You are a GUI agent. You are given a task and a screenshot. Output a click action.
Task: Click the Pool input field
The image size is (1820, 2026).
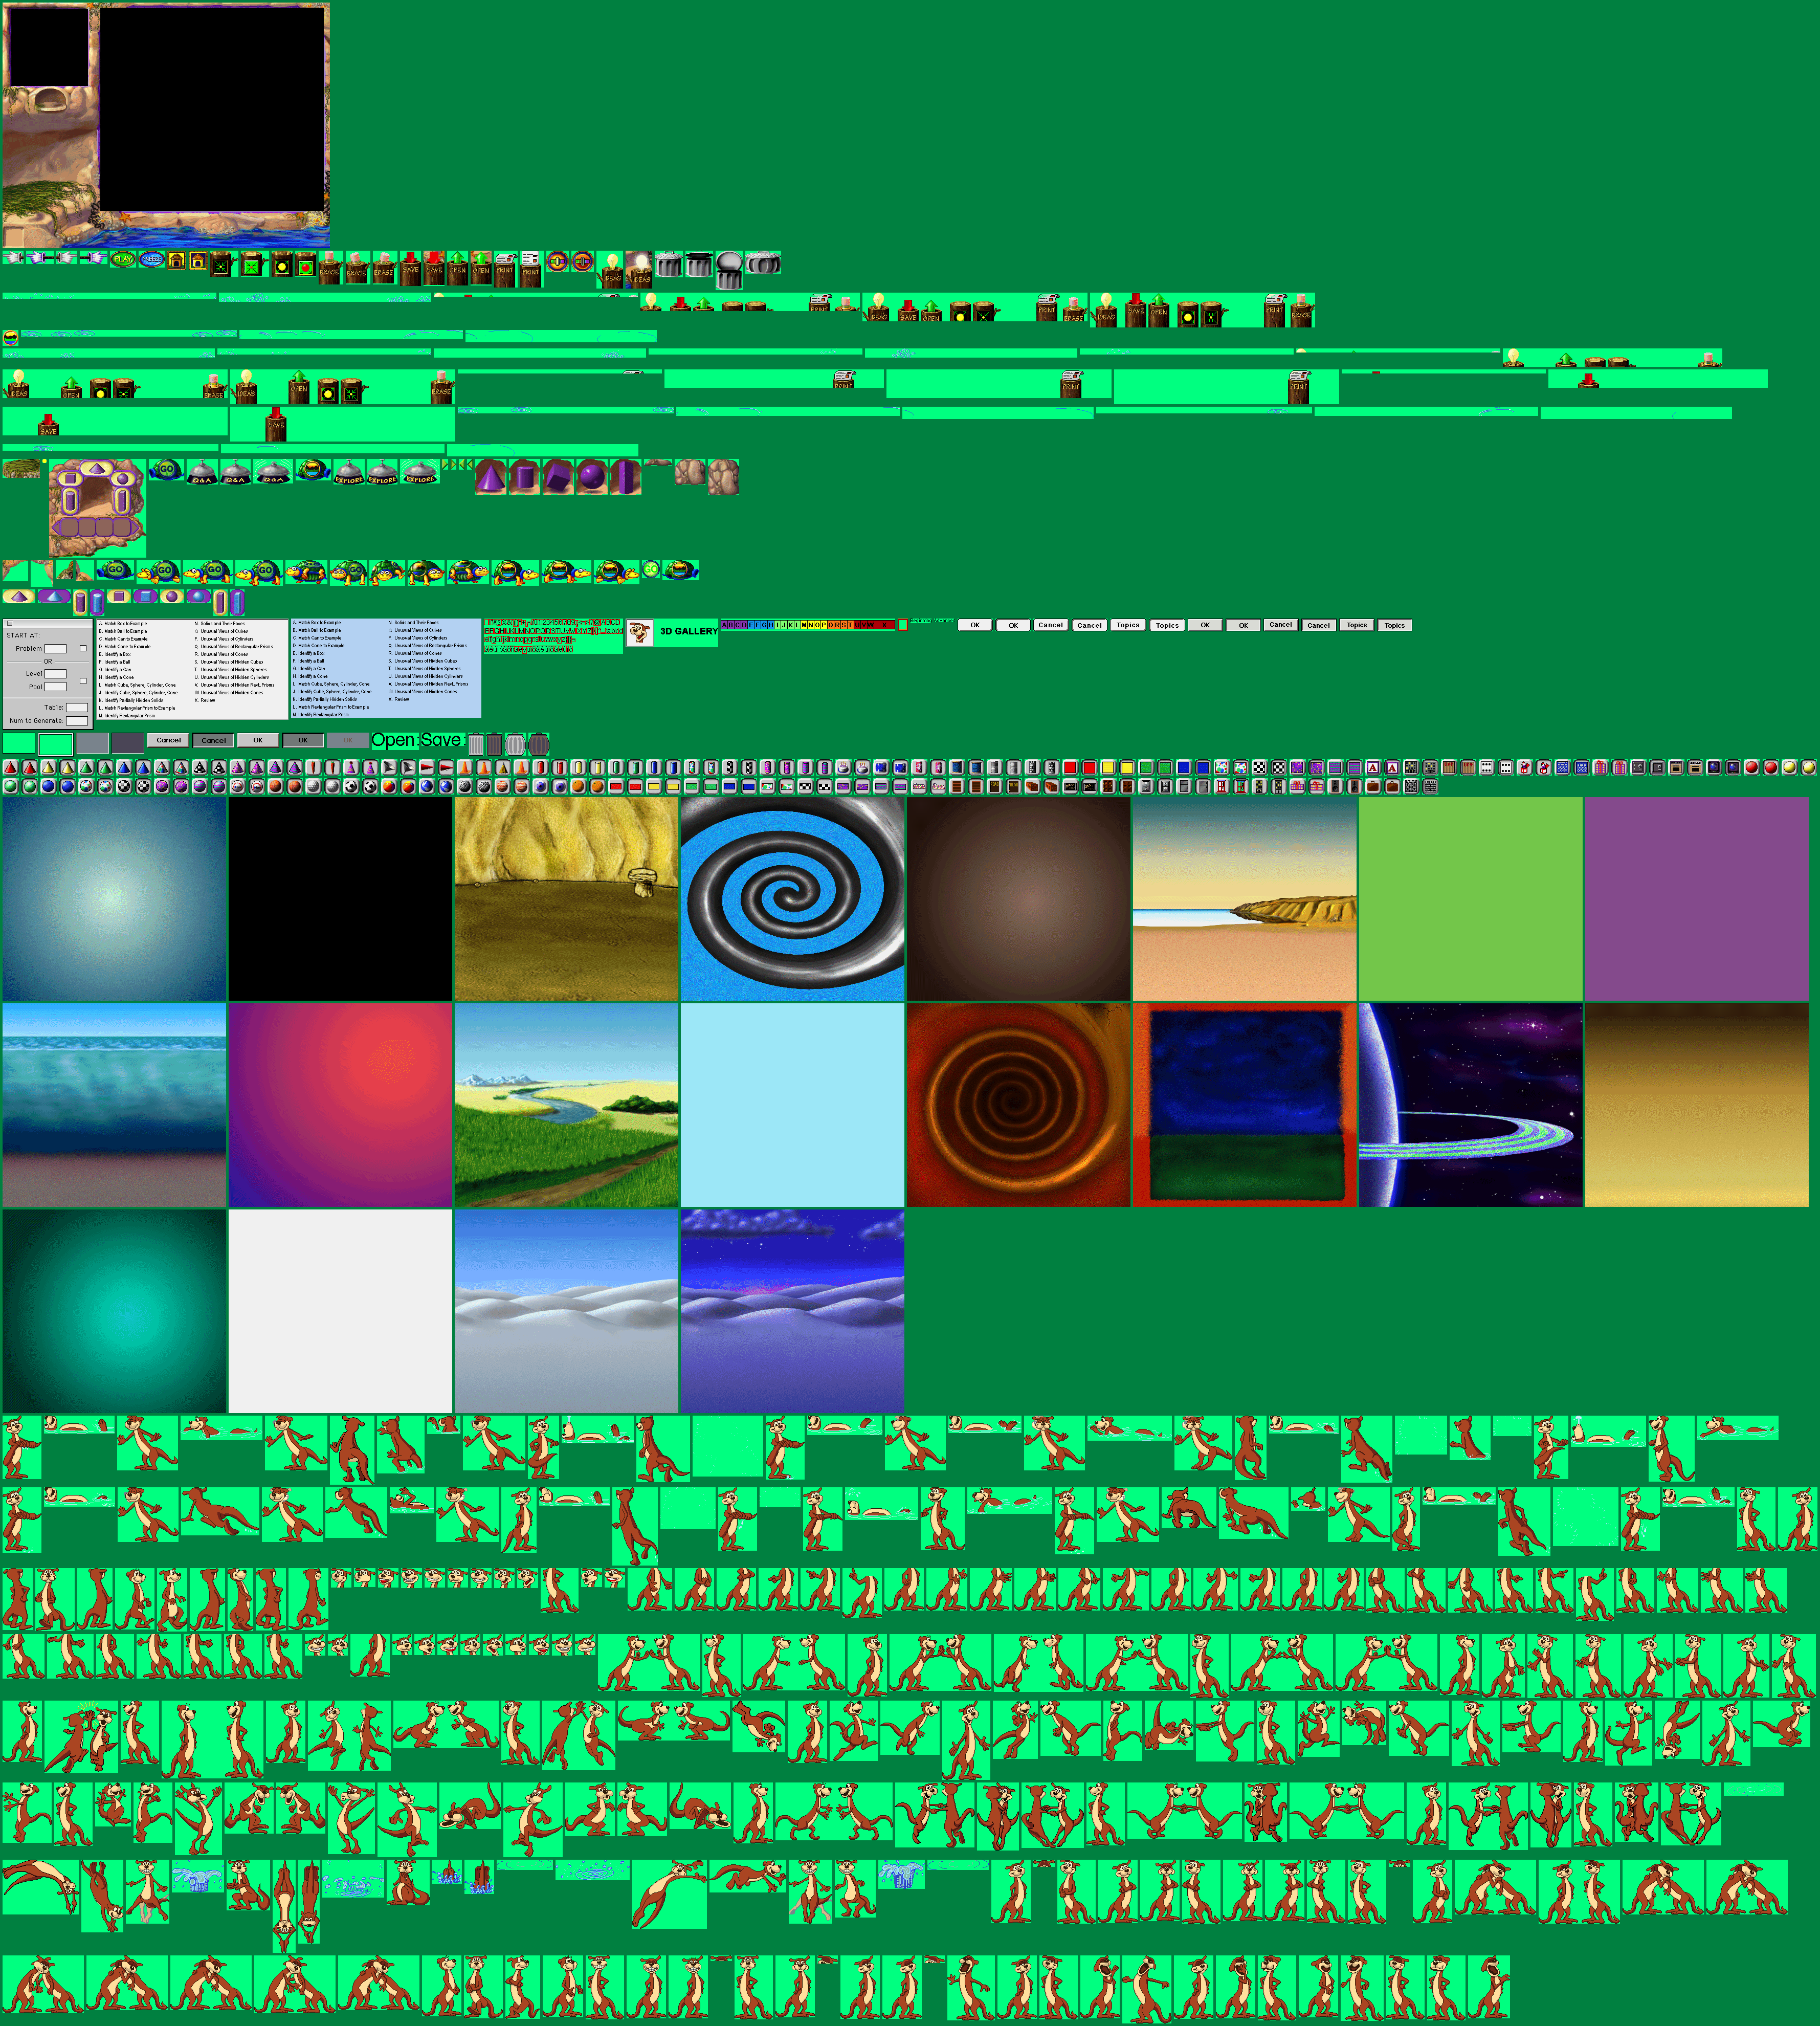pyautogui.click(x=55, y=687)
